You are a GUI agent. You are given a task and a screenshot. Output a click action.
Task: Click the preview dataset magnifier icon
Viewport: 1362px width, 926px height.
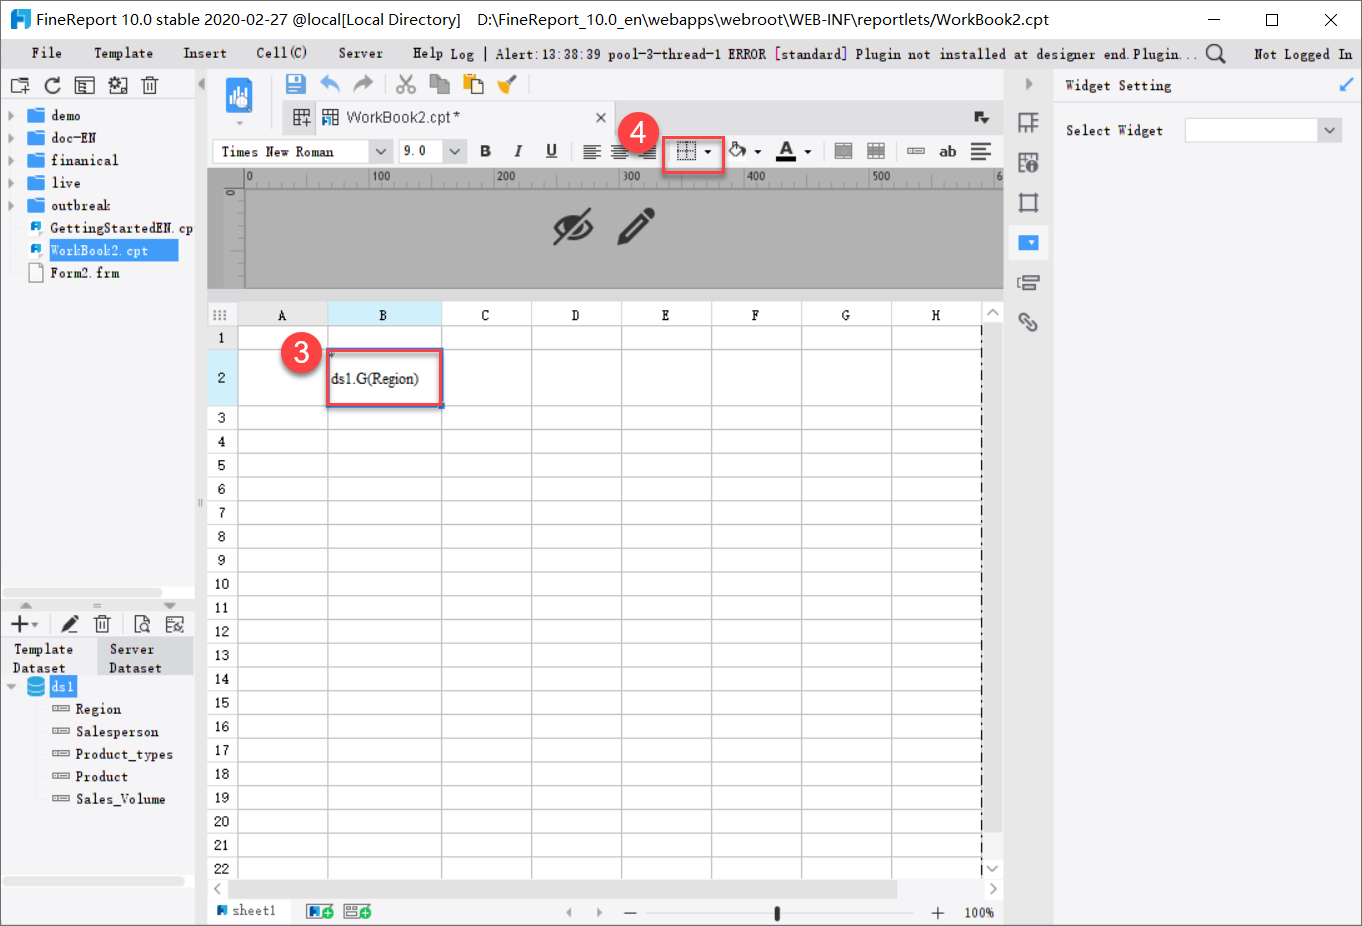(x=141, y=623)
